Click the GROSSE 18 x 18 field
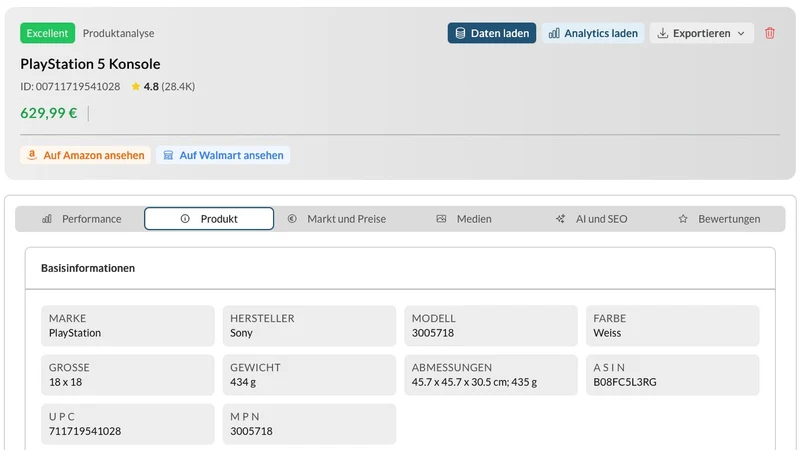 (128, 375)
